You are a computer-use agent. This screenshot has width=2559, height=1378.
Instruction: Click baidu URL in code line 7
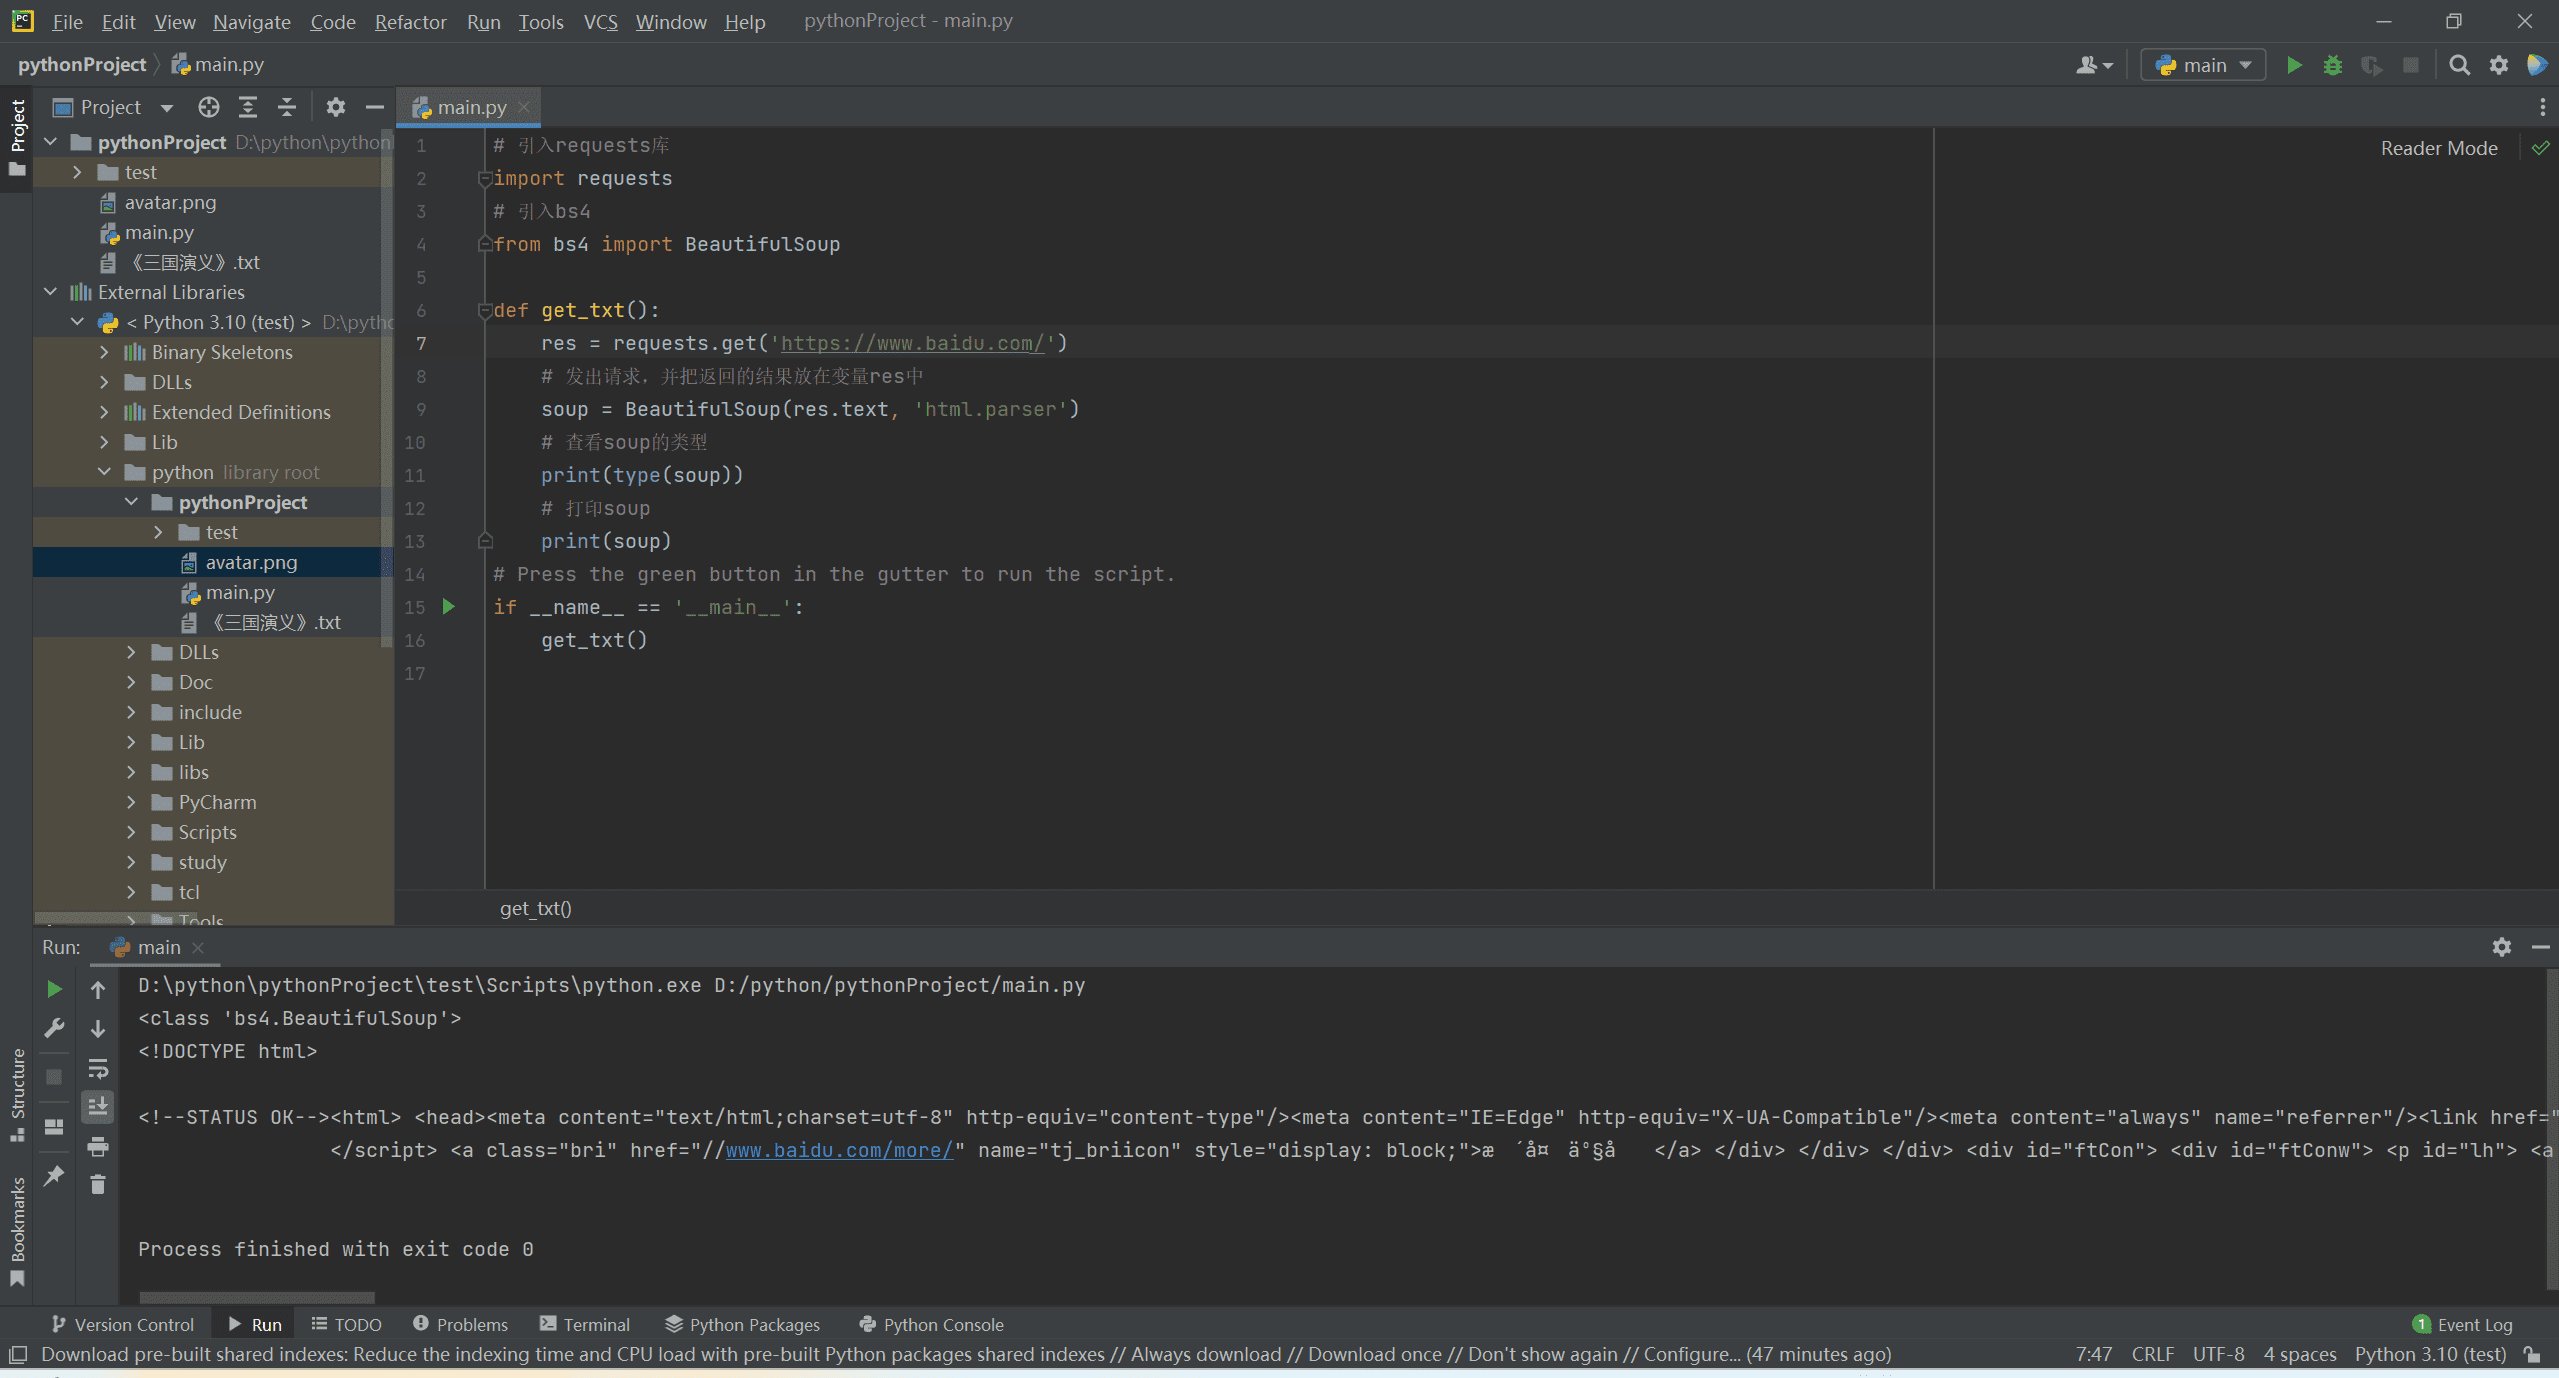pyautogui.click(x=912, y=343)
